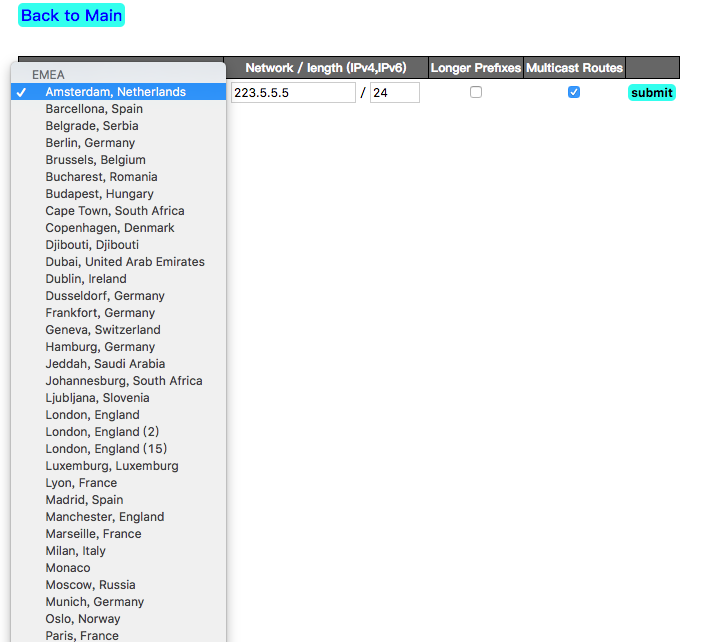Pick Dubai, United Arab Emirates option
Viewport: 701px width, 642px height.
(x=125, y=262)
